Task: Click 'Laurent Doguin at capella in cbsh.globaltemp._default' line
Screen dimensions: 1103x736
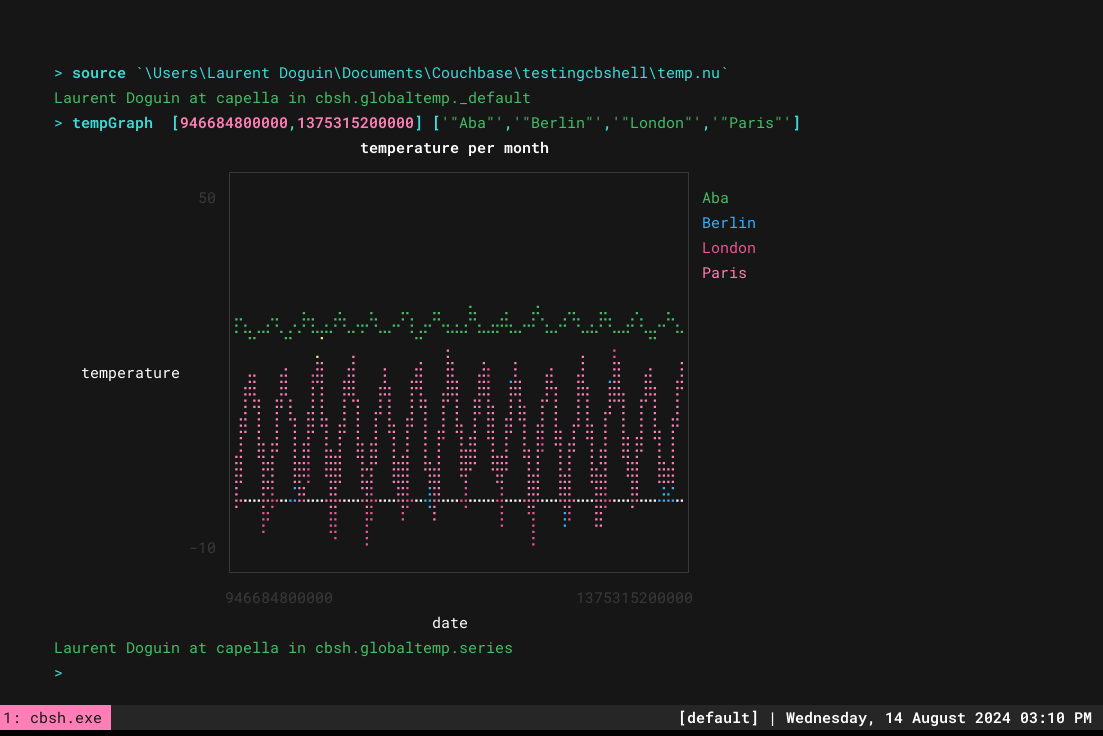Action: (x=292, y=98)
